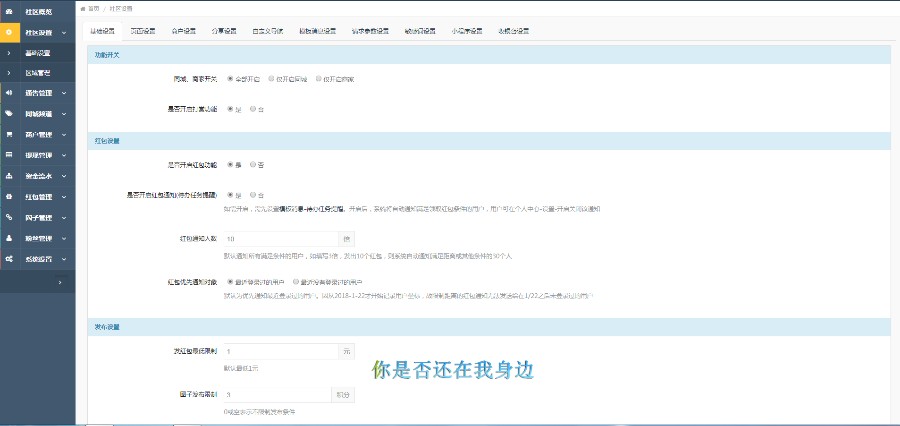Screen dimensions: 900x426
Task: Click the chain-link icon for 圈子管理
Action: (9, 218)
